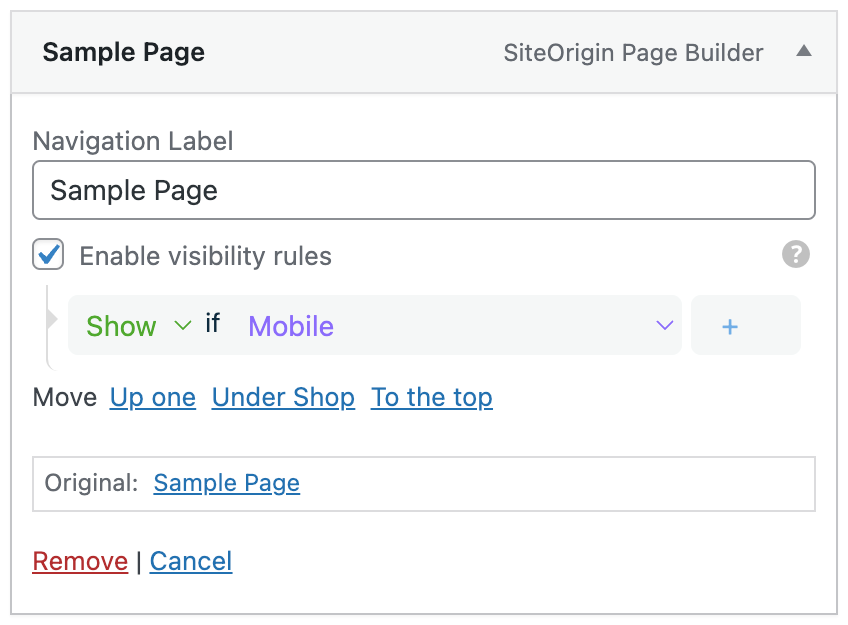Click the 'Move' caption before the links

[65, 397]
